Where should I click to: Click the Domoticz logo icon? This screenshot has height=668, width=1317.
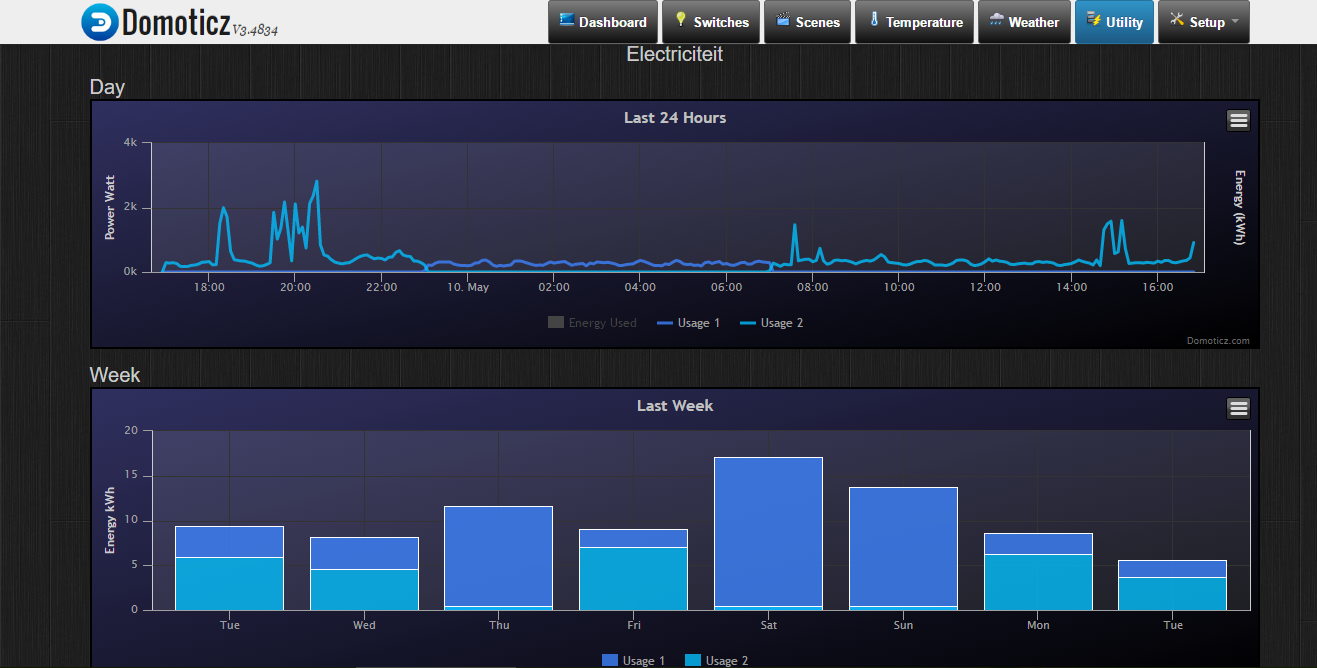[100, 22]
